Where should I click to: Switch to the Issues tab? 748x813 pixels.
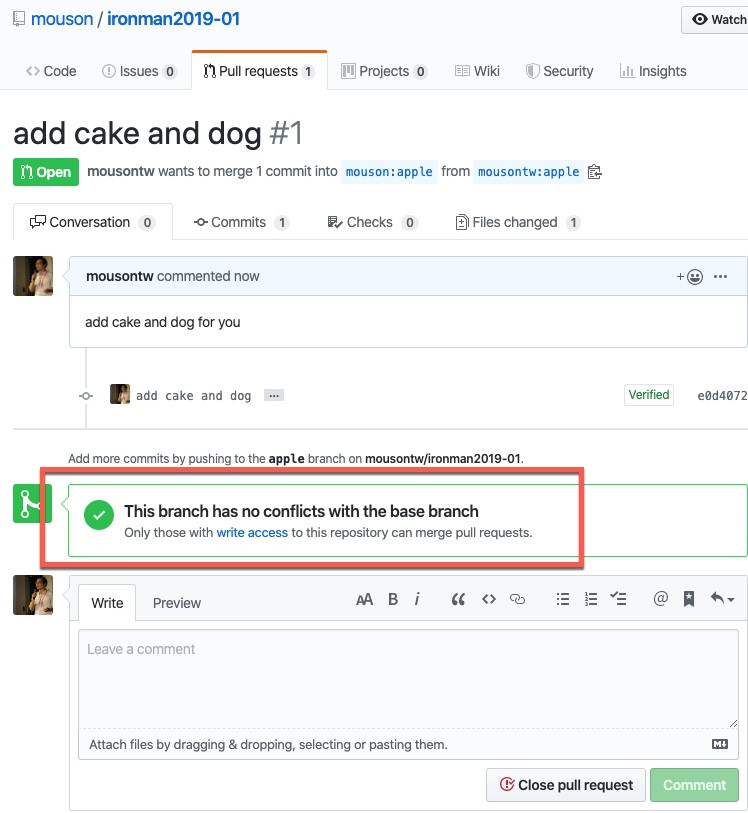(139, 71)
